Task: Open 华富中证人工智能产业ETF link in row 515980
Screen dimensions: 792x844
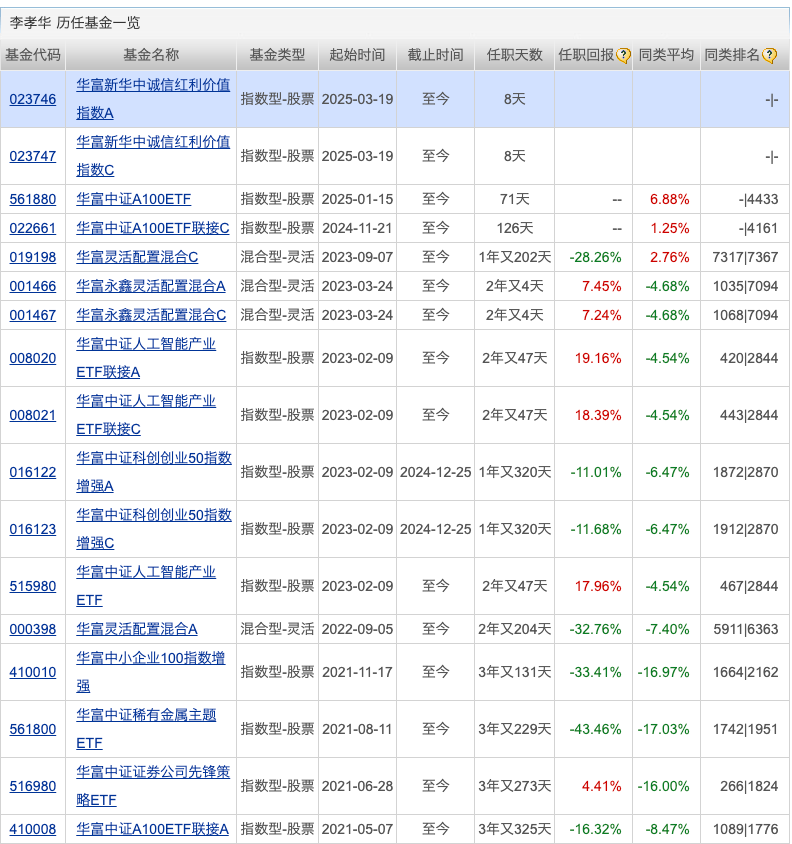Action: point(146,586)
